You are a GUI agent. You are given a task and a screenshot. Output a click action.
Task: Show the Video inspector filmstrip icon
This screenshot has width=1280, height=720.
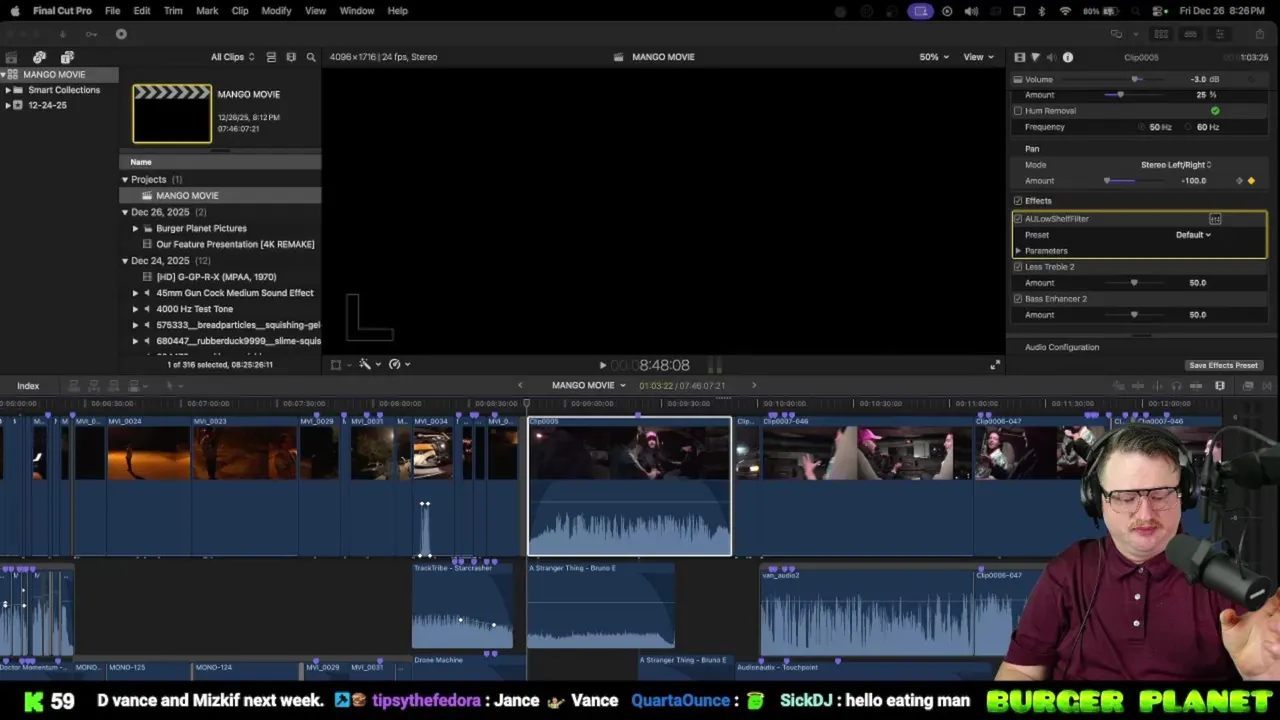1019,57
